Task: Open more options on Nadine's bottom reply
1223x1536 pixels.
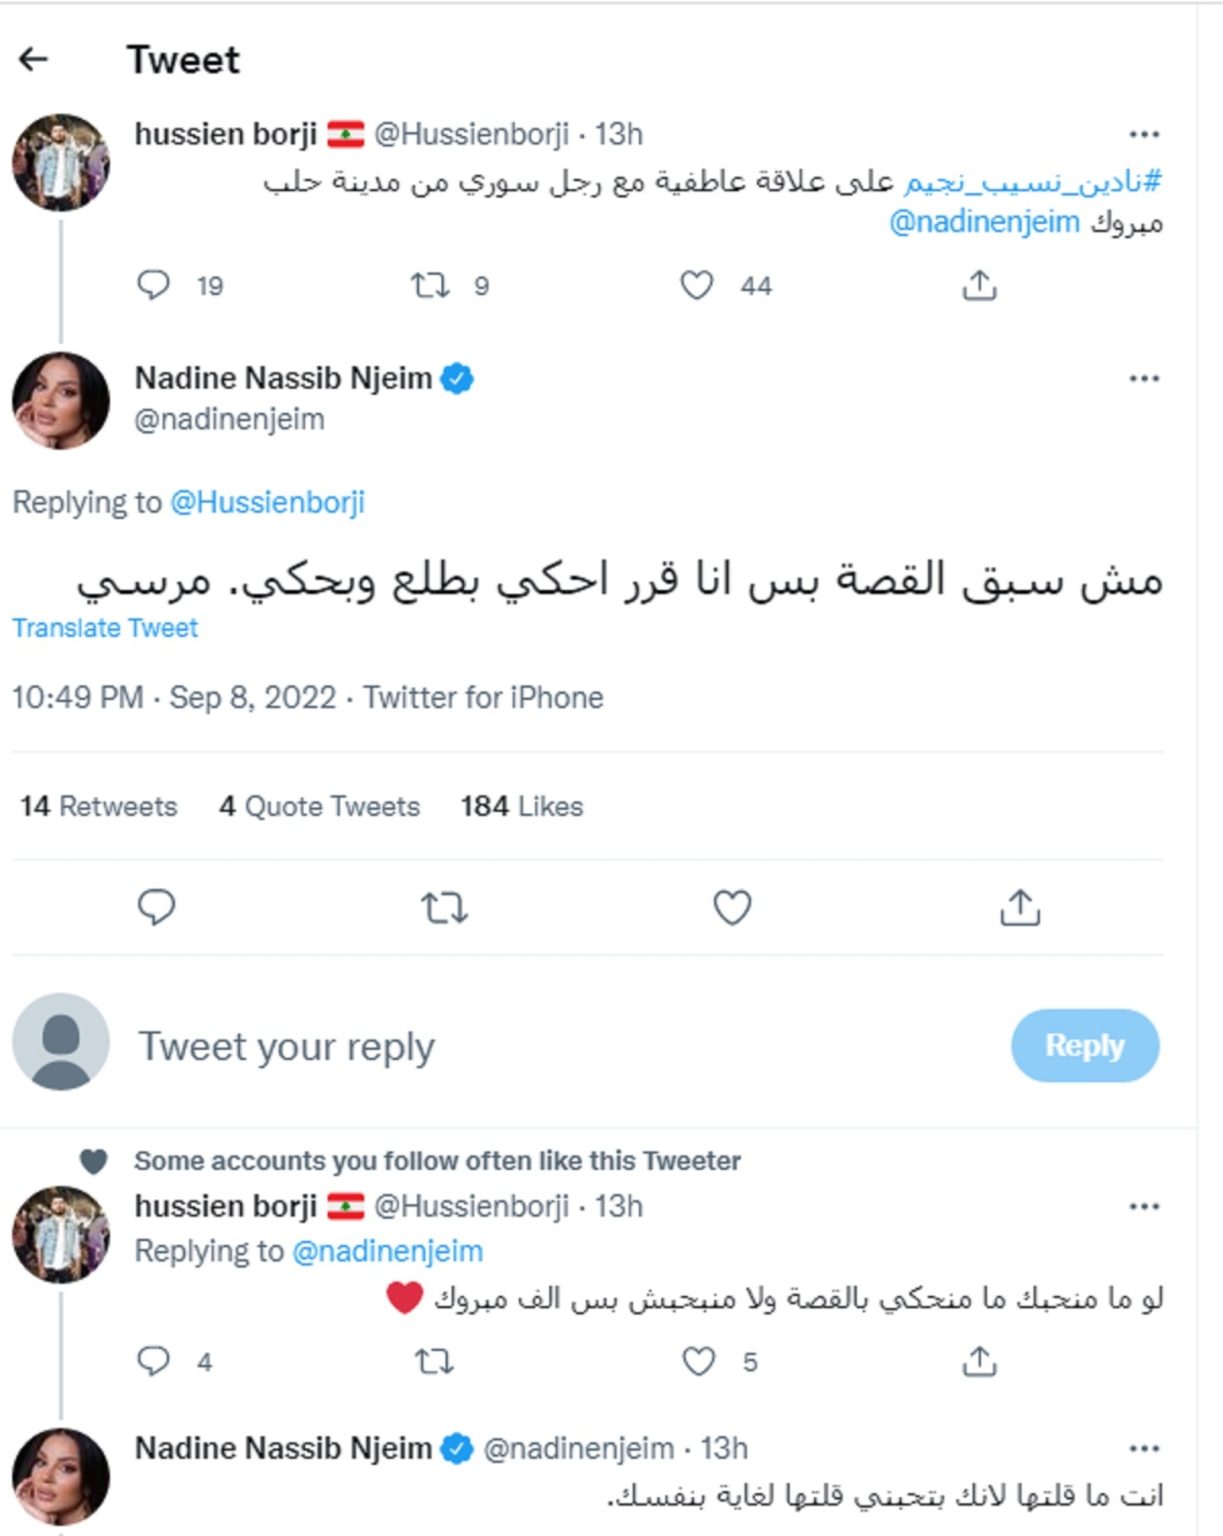Action: point(1144,1448)
